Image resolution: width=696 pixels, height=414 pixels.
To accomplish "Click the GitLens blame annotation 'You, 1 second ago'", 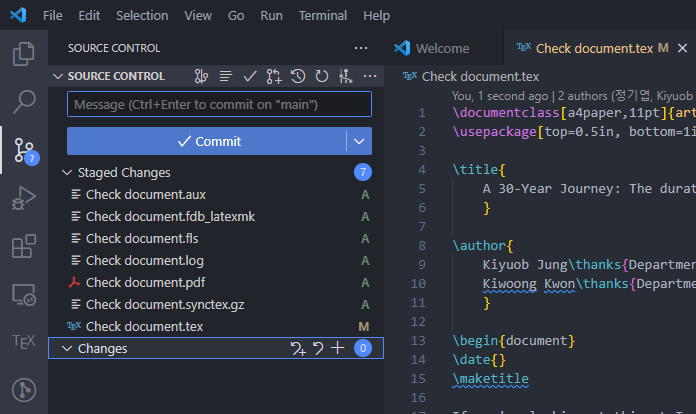I will pyautogui.click(x=500, y=96).
